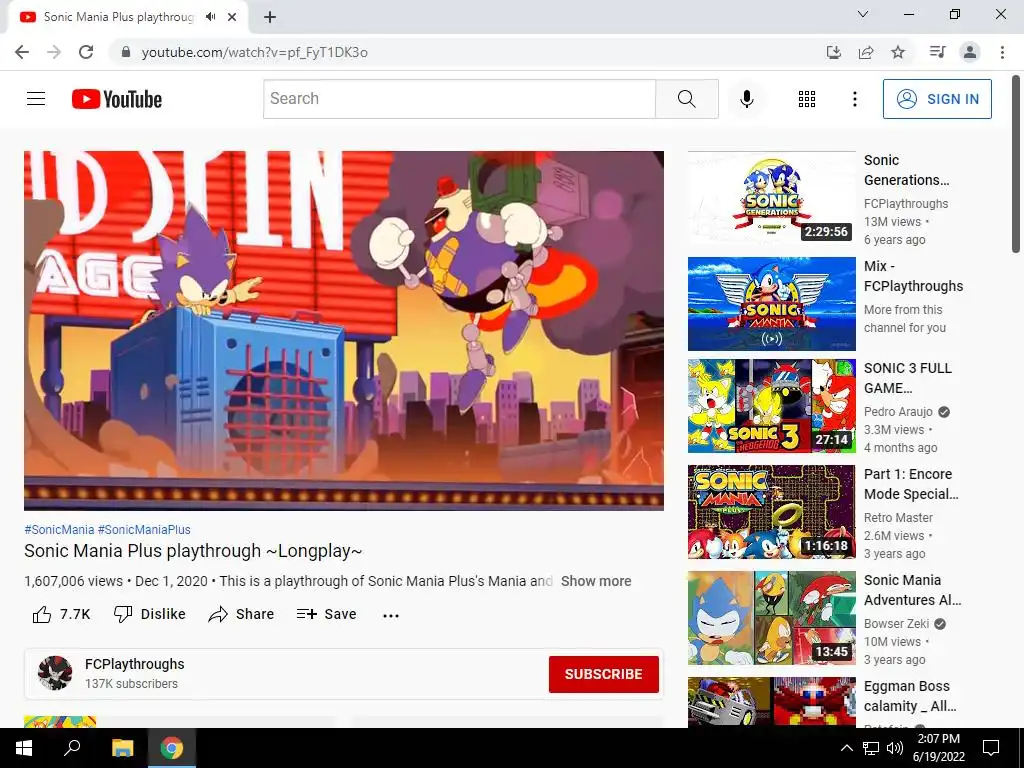Open the FCPlaythroughs channel avatar

[x=55, y=673]
